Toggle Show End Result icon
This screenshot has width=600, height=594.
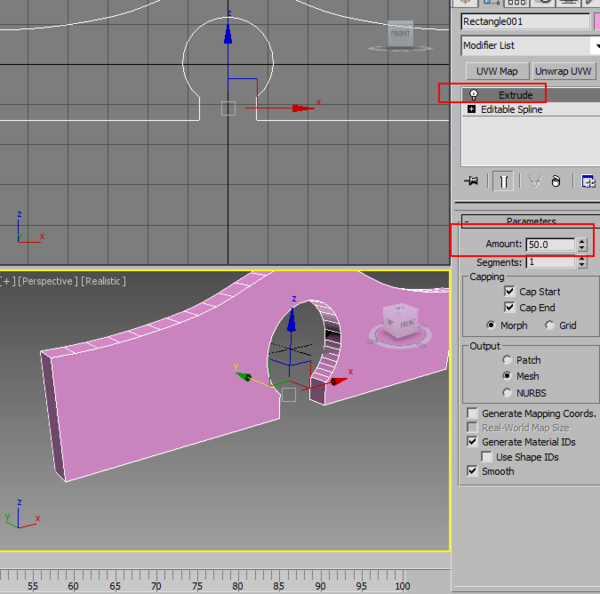tap(503, 181)
